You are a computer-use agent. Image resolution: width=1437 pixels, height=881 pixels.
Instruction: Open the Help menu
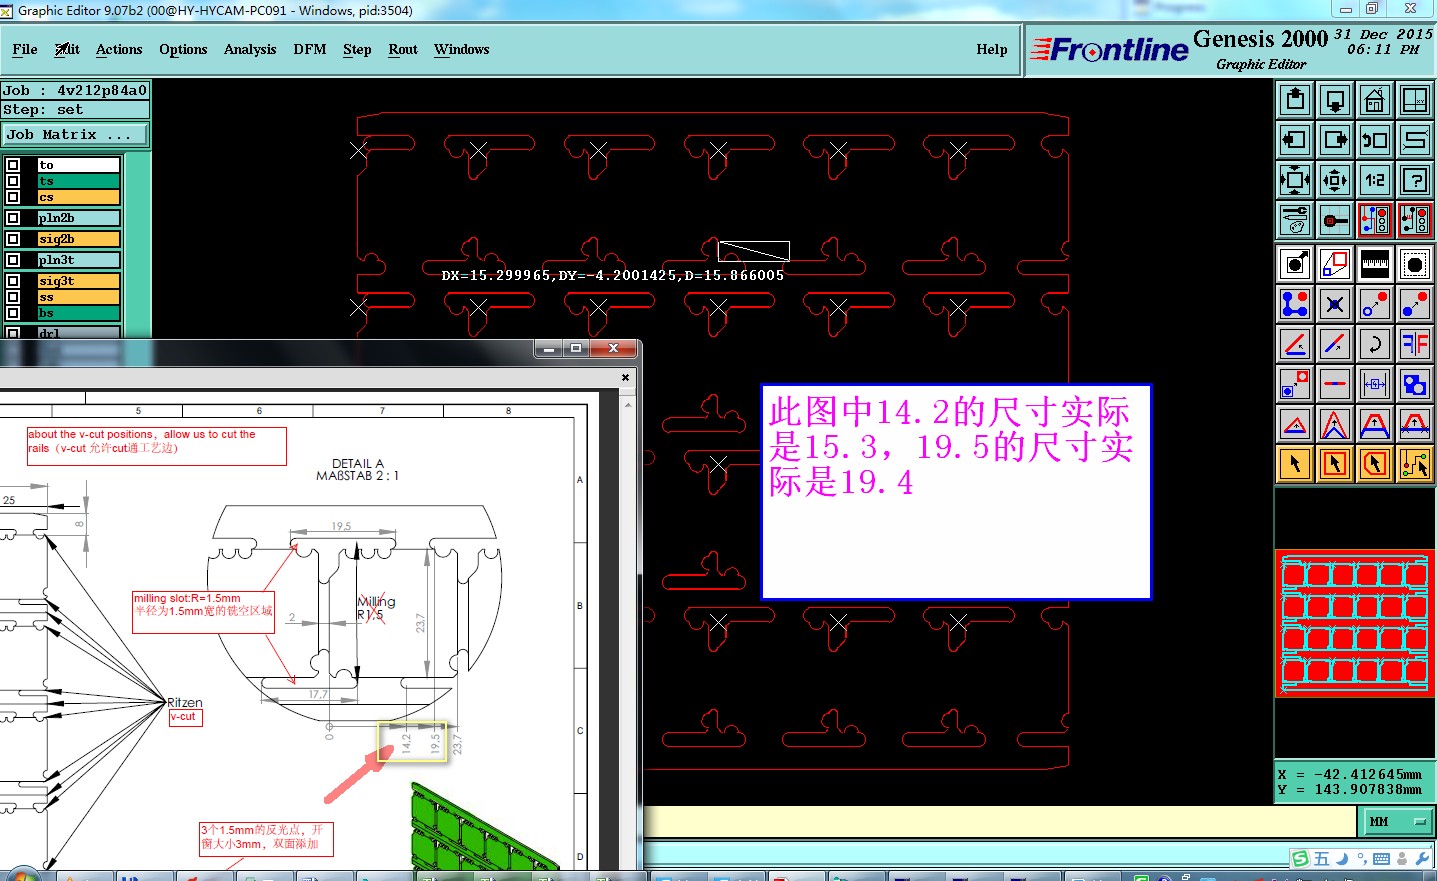[x=992, y=49]
